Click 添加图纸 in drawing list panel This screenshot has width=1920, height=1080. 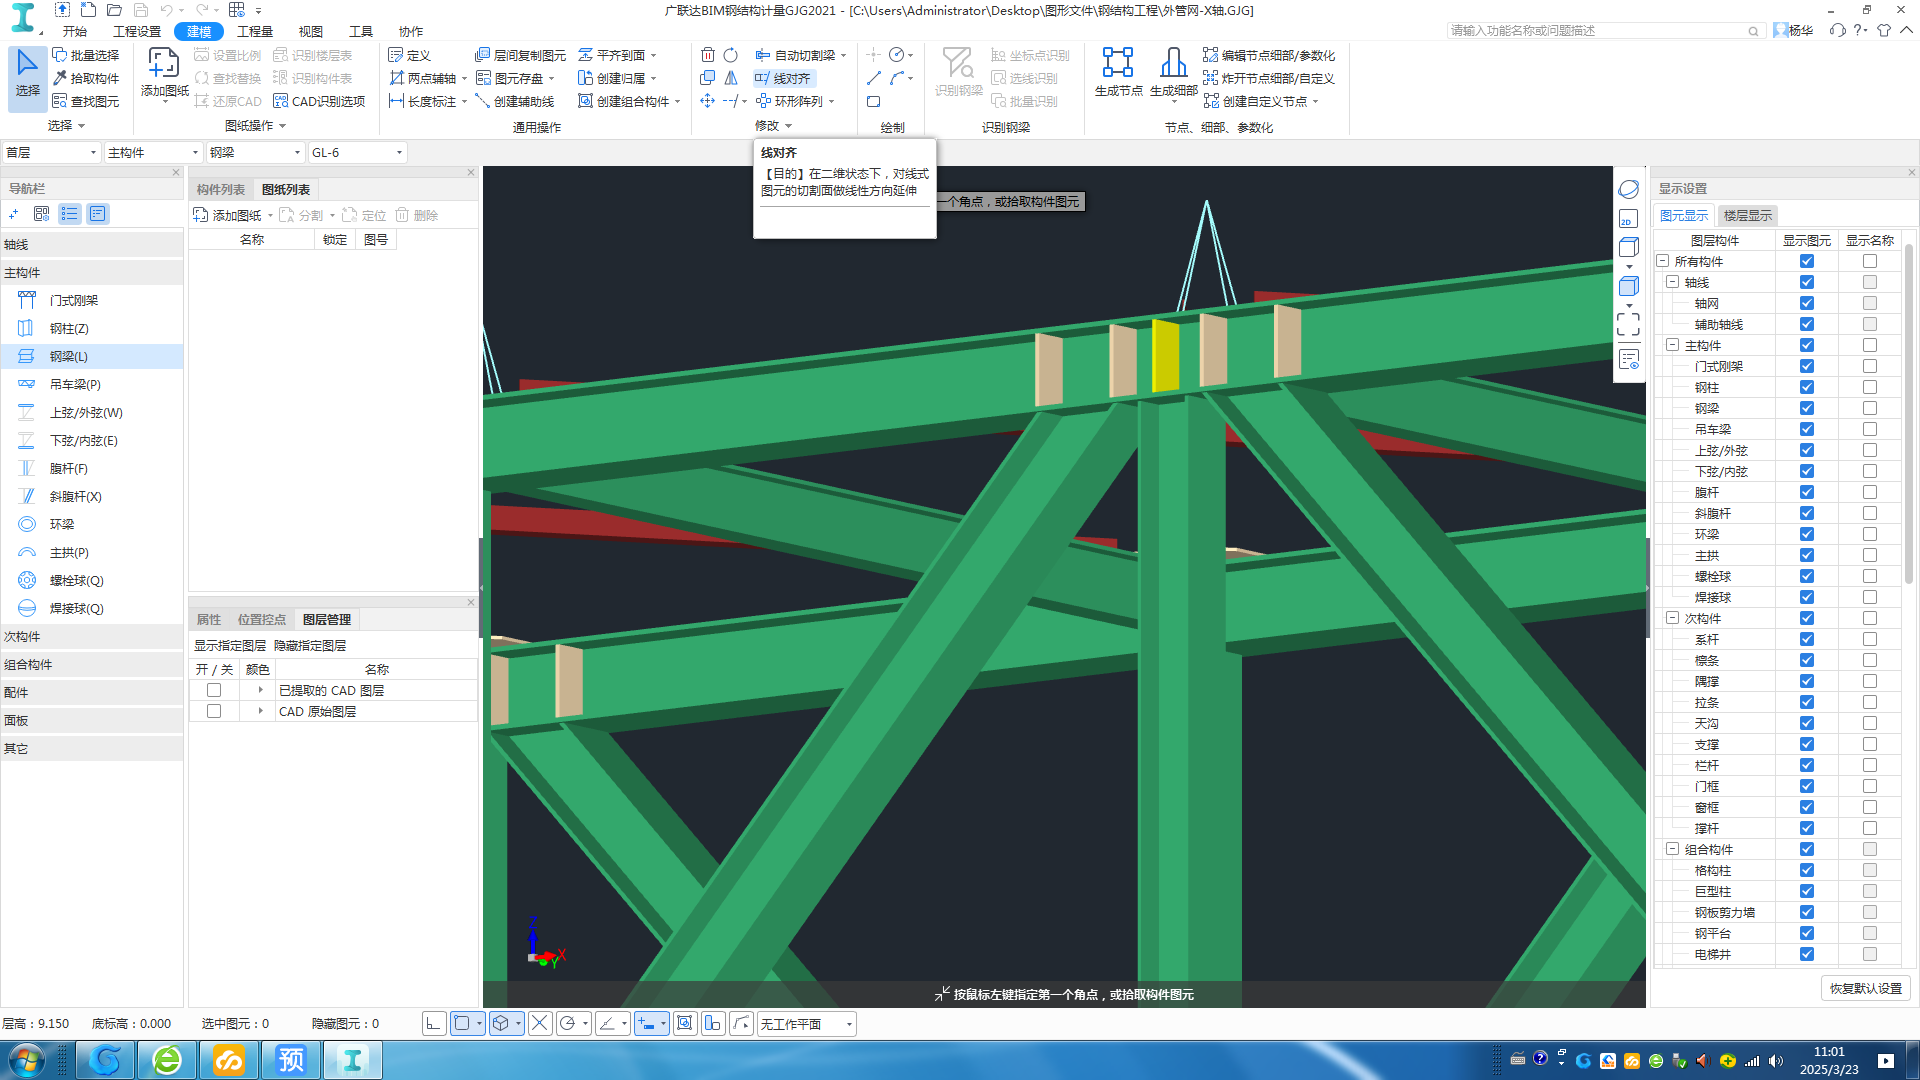pos(228,215)
